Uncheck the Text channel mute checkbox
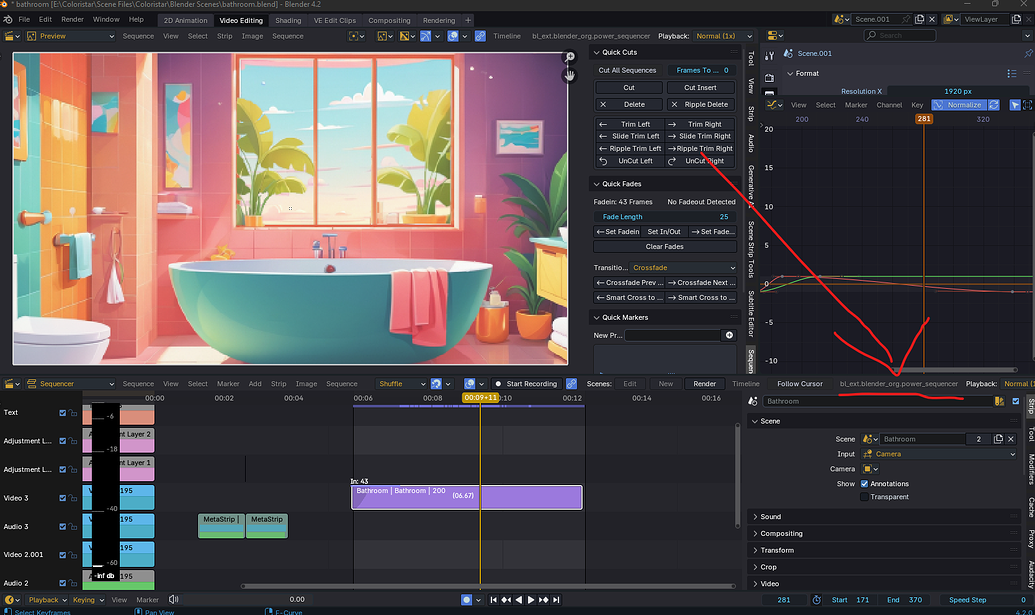 63,413
